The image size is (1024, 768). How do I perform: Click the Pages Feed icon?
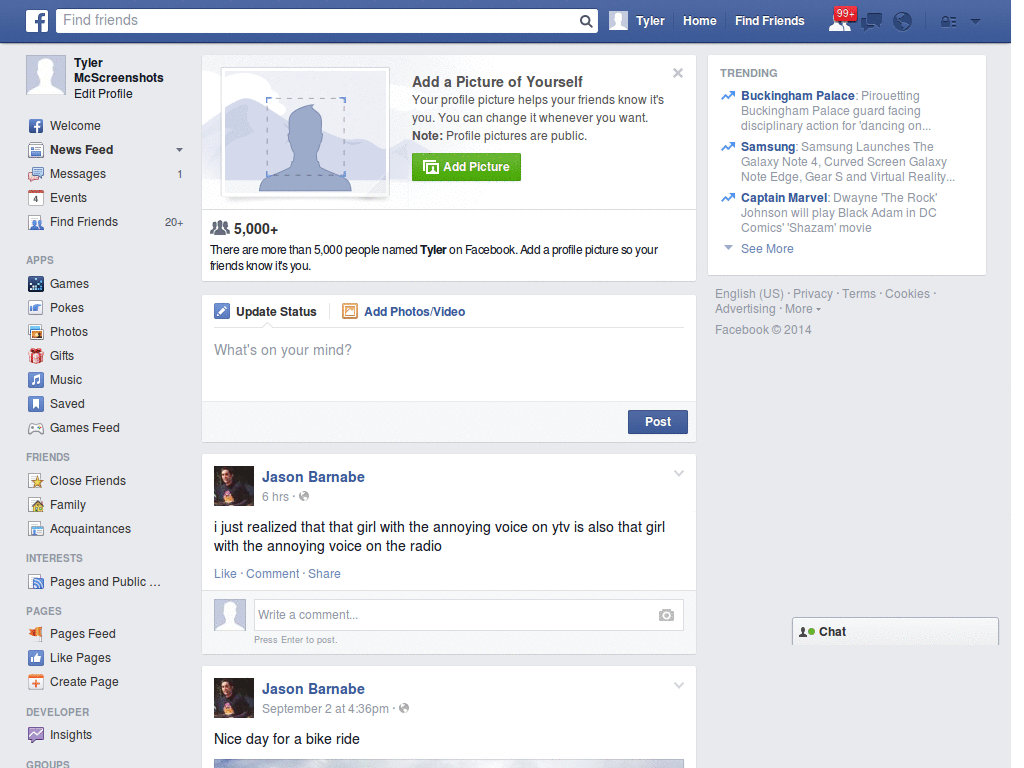point(36,633)
